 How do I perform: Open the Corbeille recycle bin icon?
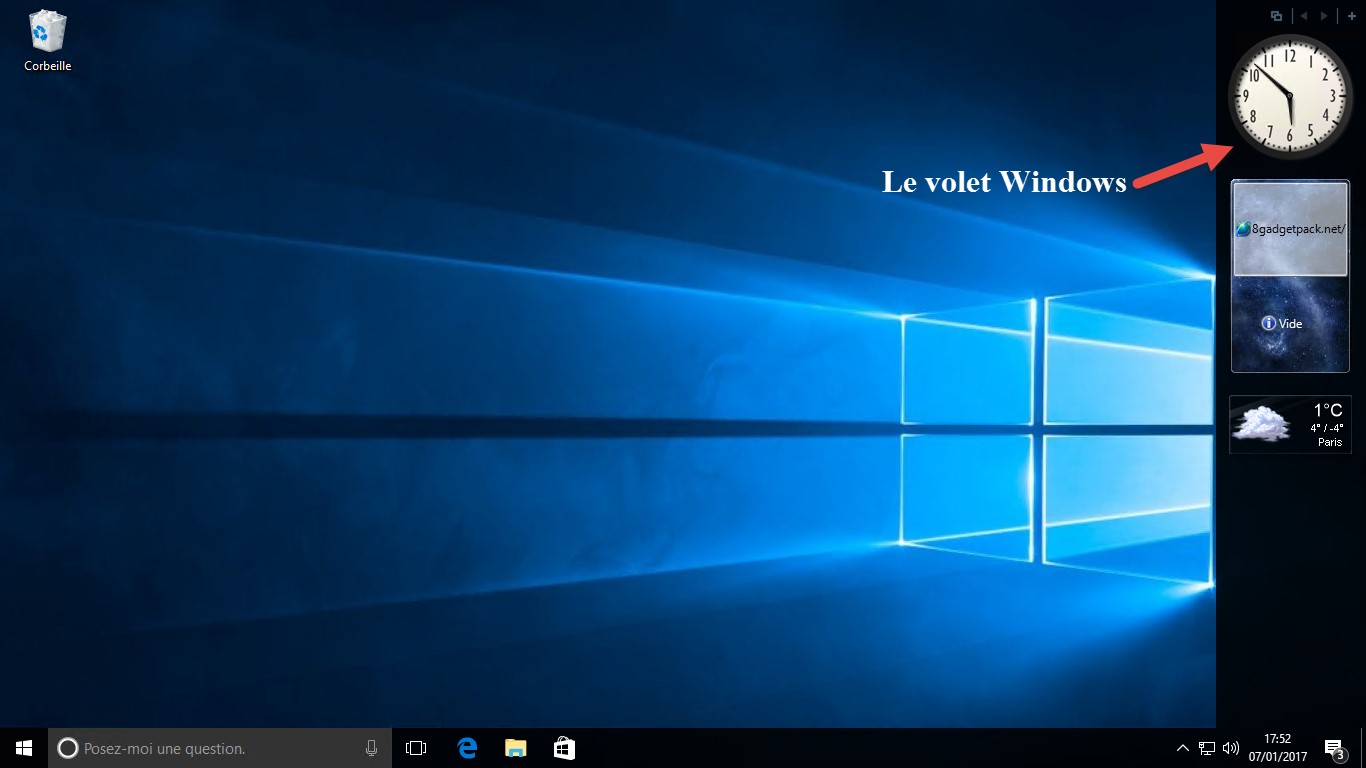(48, 41)
